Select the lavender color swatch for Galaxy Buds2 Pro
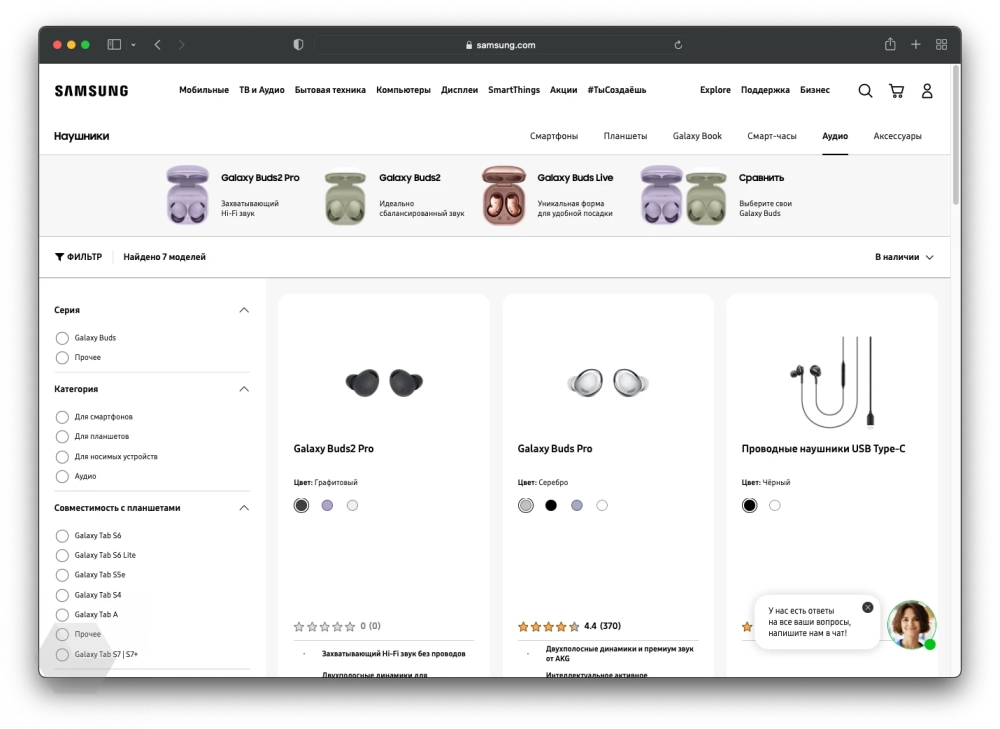Image resolution: width=1000 pixels, height=729 pixels. [327, 506]
